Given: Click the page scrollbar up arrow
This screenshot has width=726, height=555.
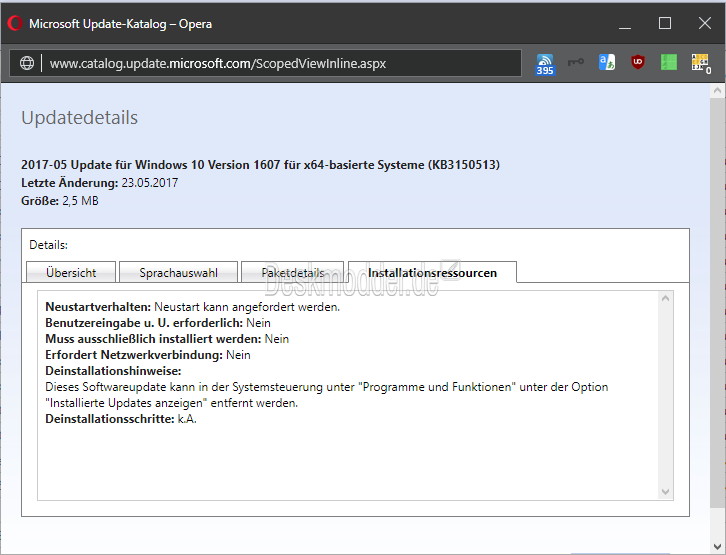Looking at the screenshot, I should pyautogui.click(x=717, y=91).
